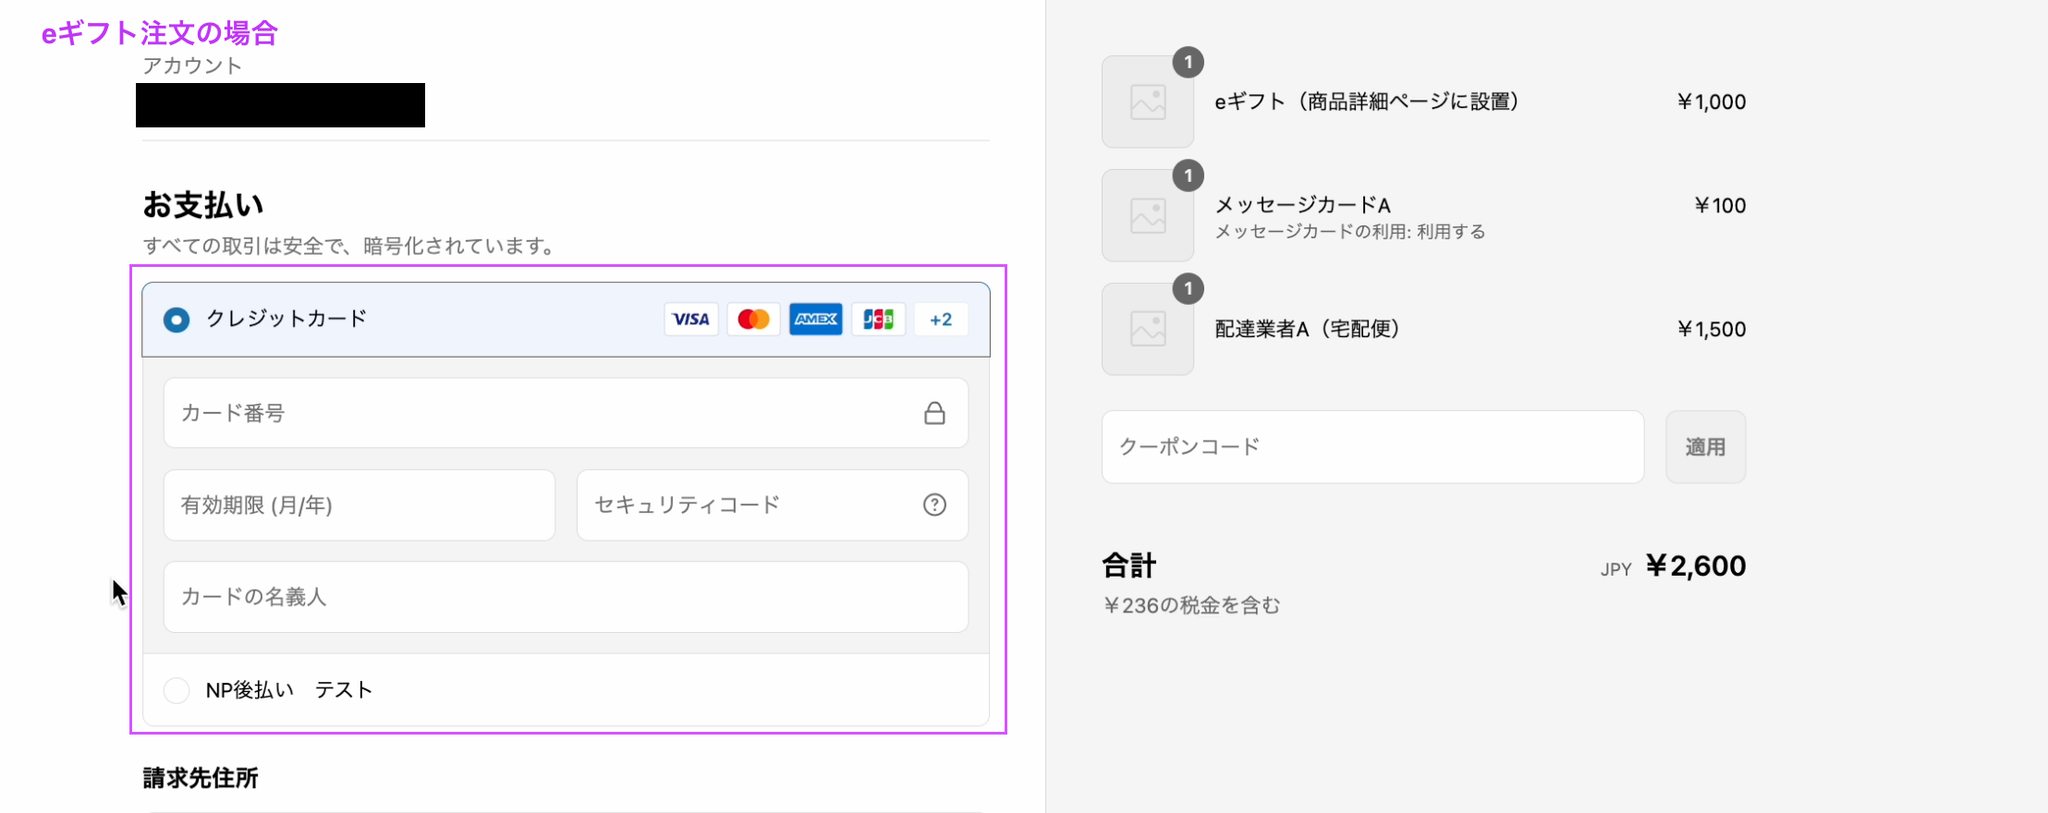
Task: Click the ¥1,500 price text
Action: [1711, 329]
